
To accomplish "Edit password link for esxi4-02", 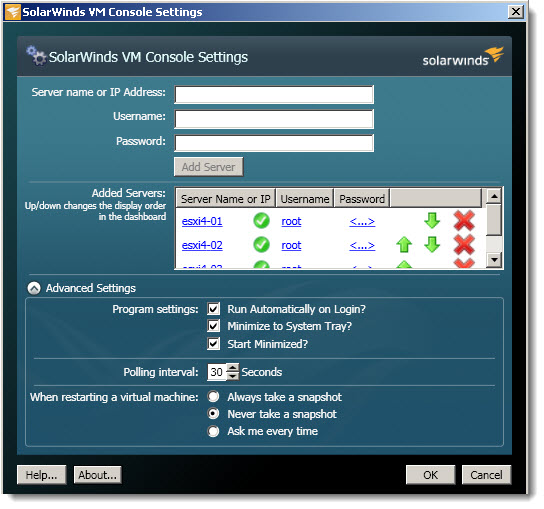I will coord(362,245).
